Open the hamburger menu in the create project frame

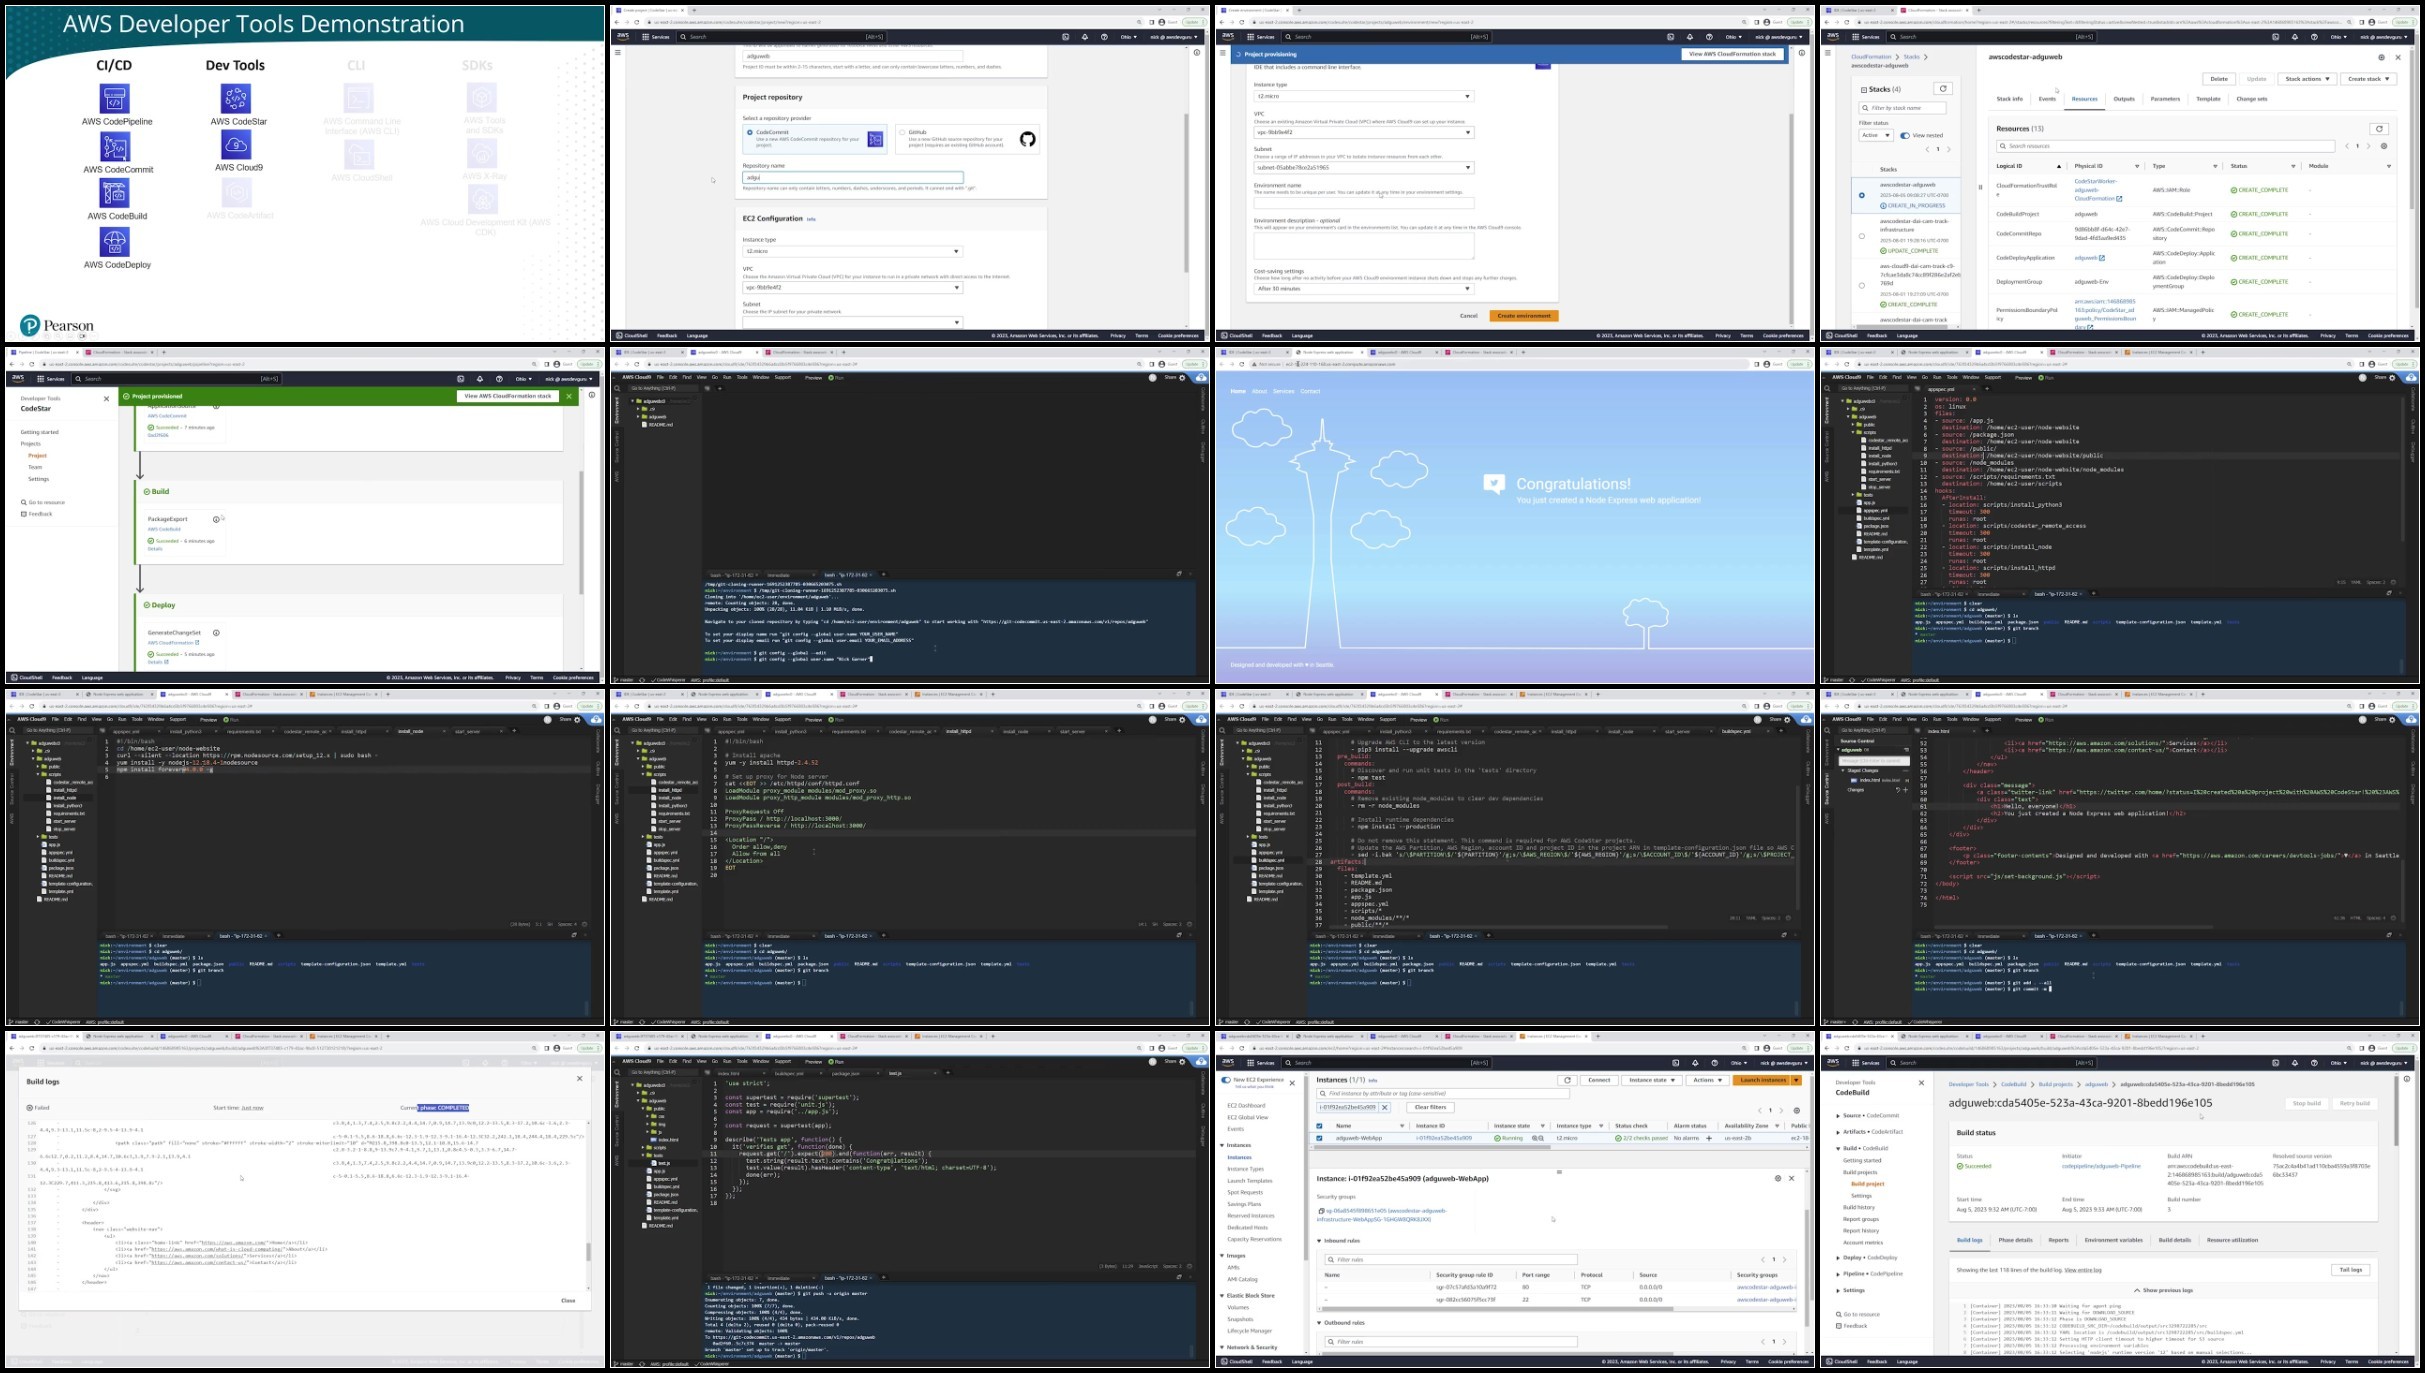coord(618,53)
